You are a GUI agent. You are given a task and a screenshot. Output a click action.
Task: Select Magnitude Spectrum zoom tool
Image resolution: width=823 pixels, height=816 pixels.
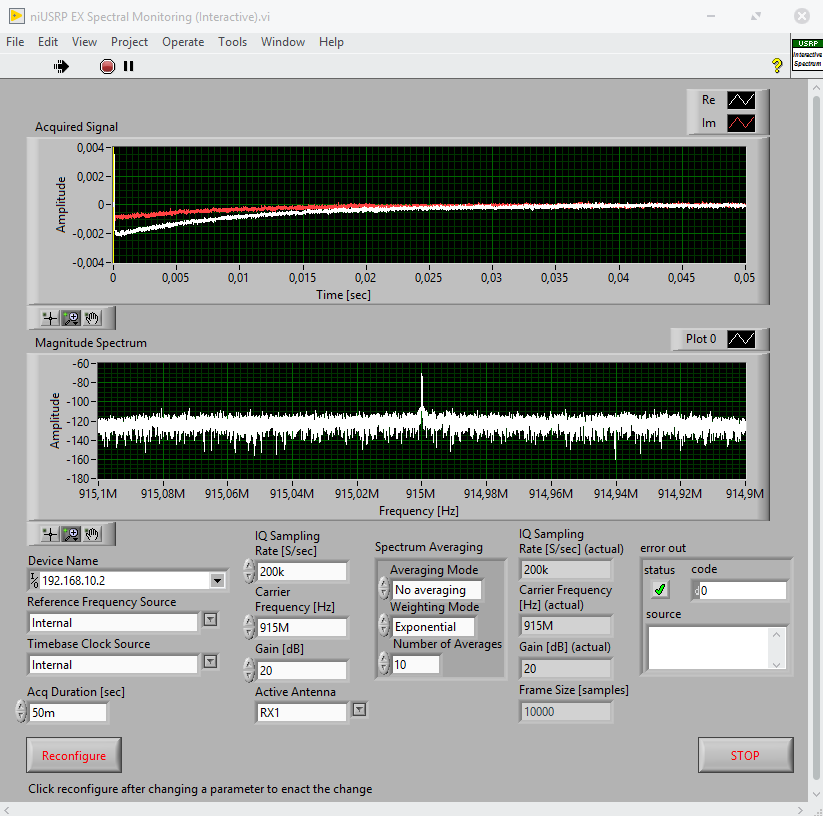tap(71, 534)
